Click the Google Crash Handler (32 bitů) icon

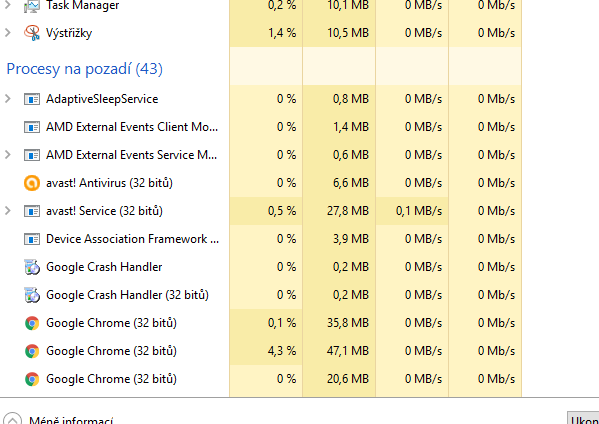pyautogui.click(x=32, y=295)
